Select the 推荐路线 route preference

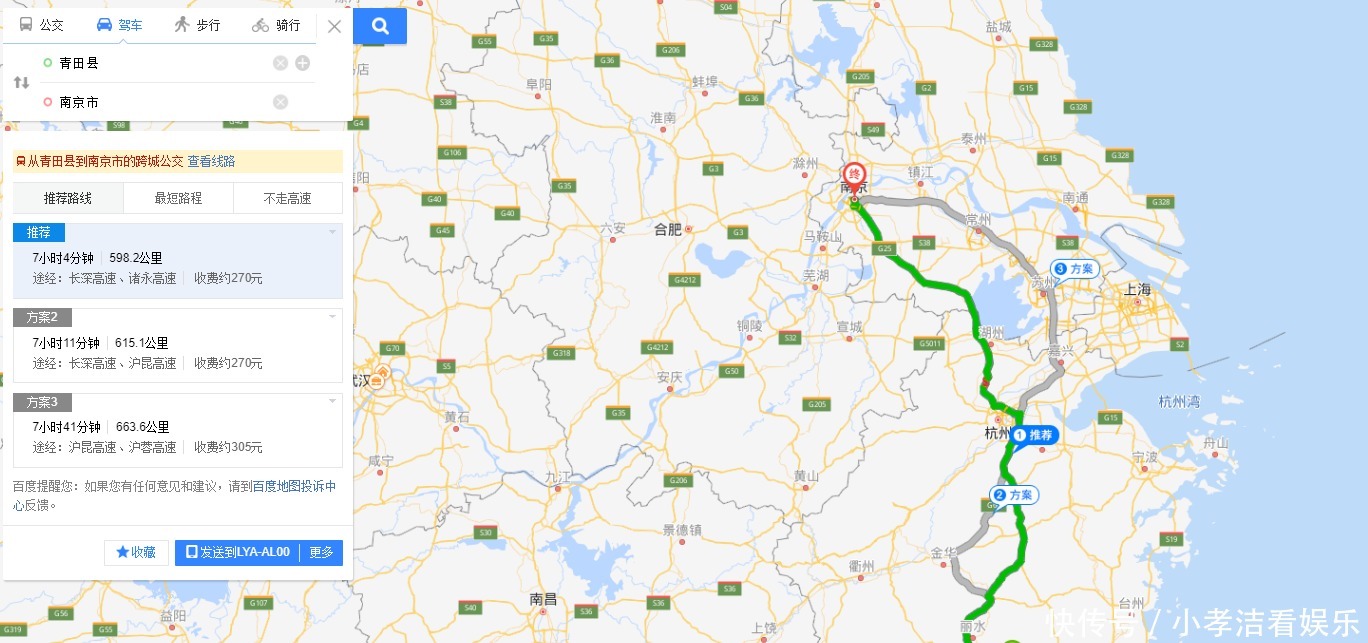(x=68, y=198)
